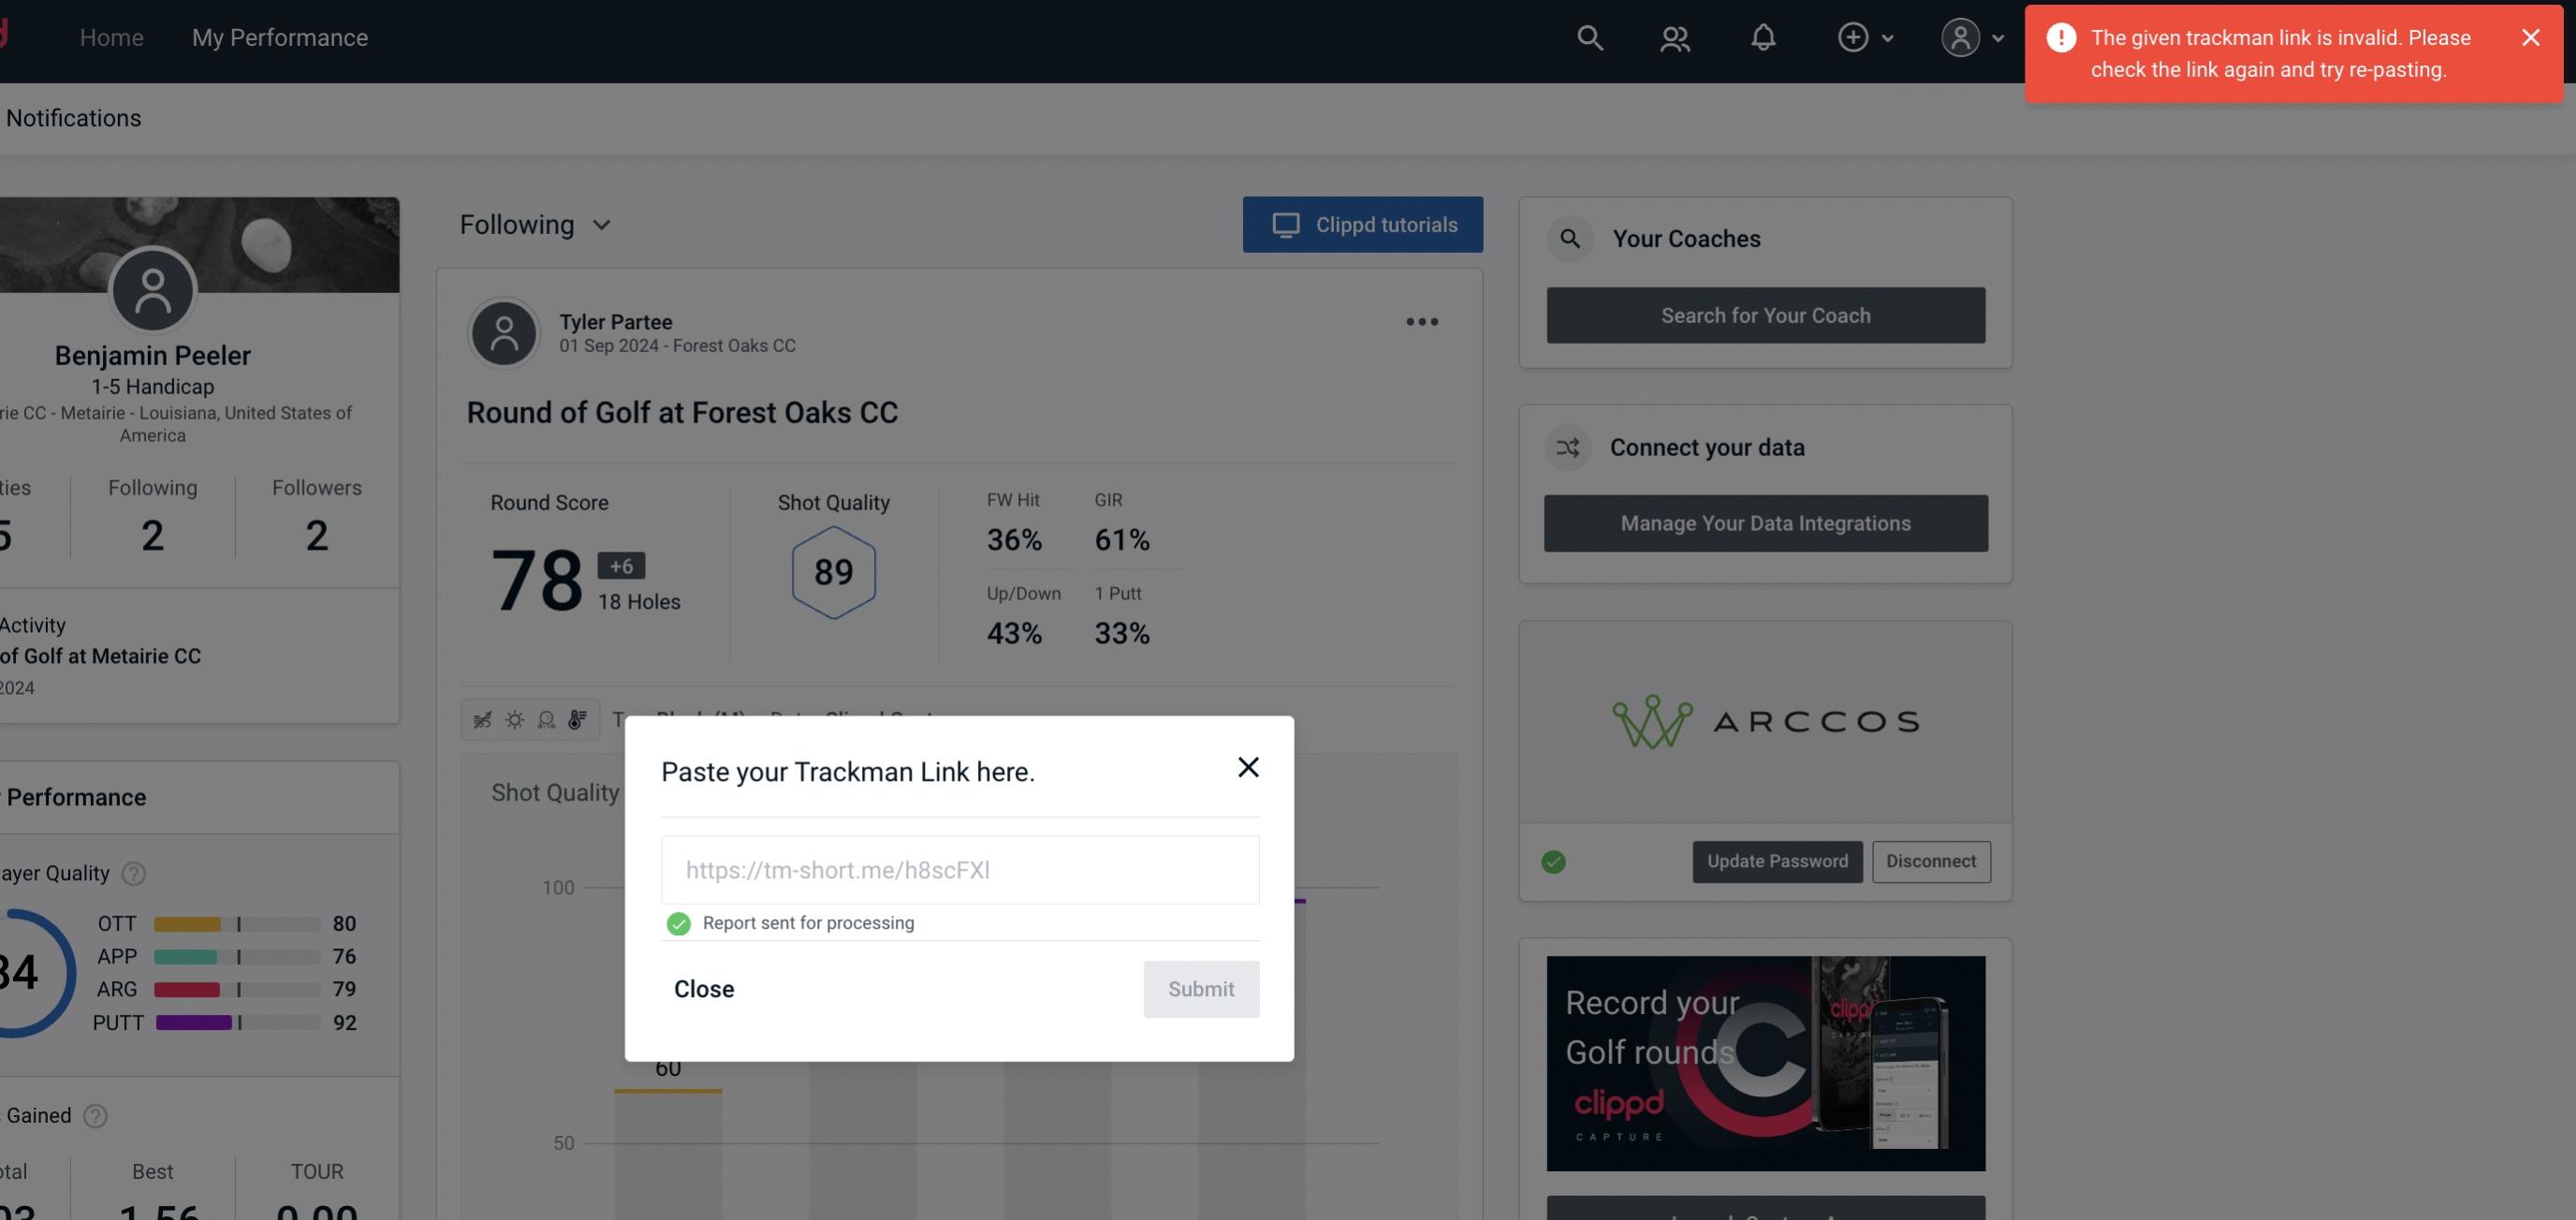
Task: Click the notifications bell icon
Action: (1763, 37)
